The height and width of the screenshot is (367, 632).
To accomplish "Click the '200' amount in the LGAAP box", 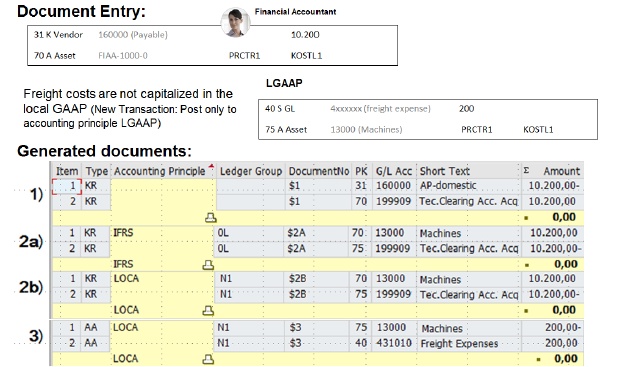I will [466, 109].
